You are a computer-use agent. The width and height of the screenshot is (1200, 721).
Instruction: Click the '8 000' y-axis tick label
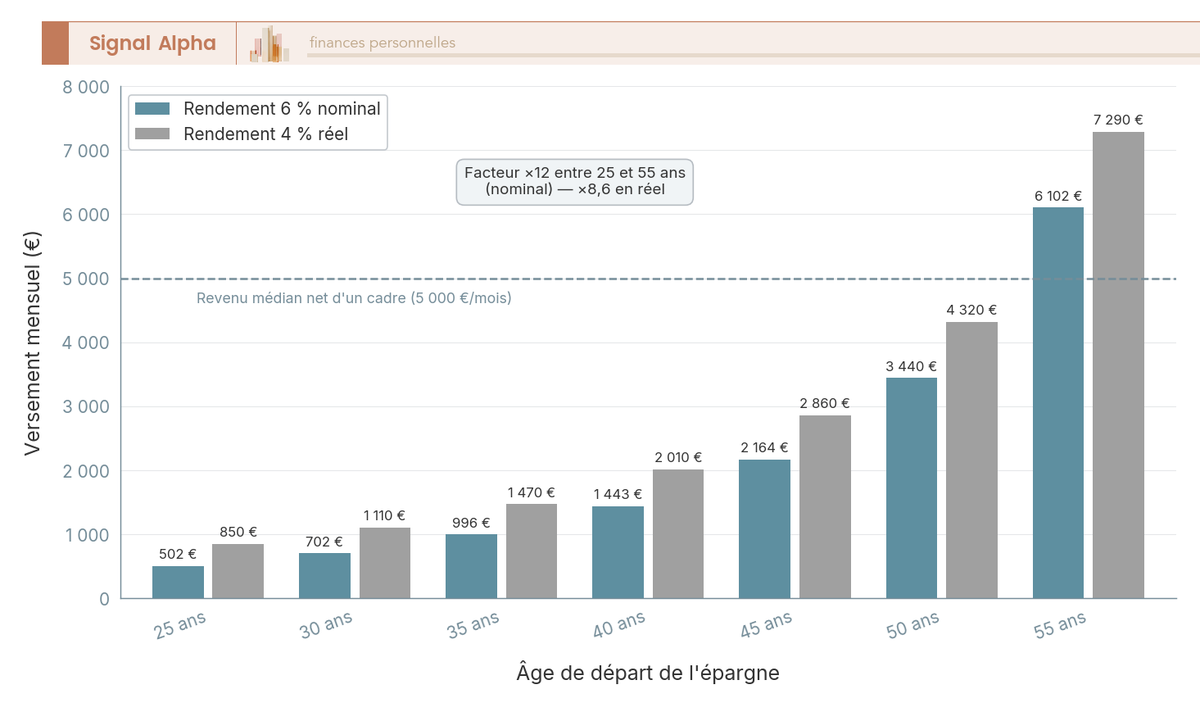point(86,87)
